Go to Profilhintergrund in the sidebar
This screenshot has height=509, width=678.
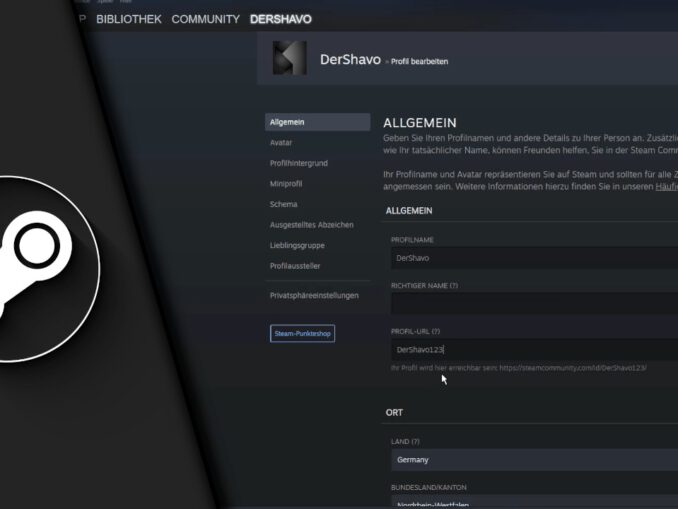click(x=299, y=163)
